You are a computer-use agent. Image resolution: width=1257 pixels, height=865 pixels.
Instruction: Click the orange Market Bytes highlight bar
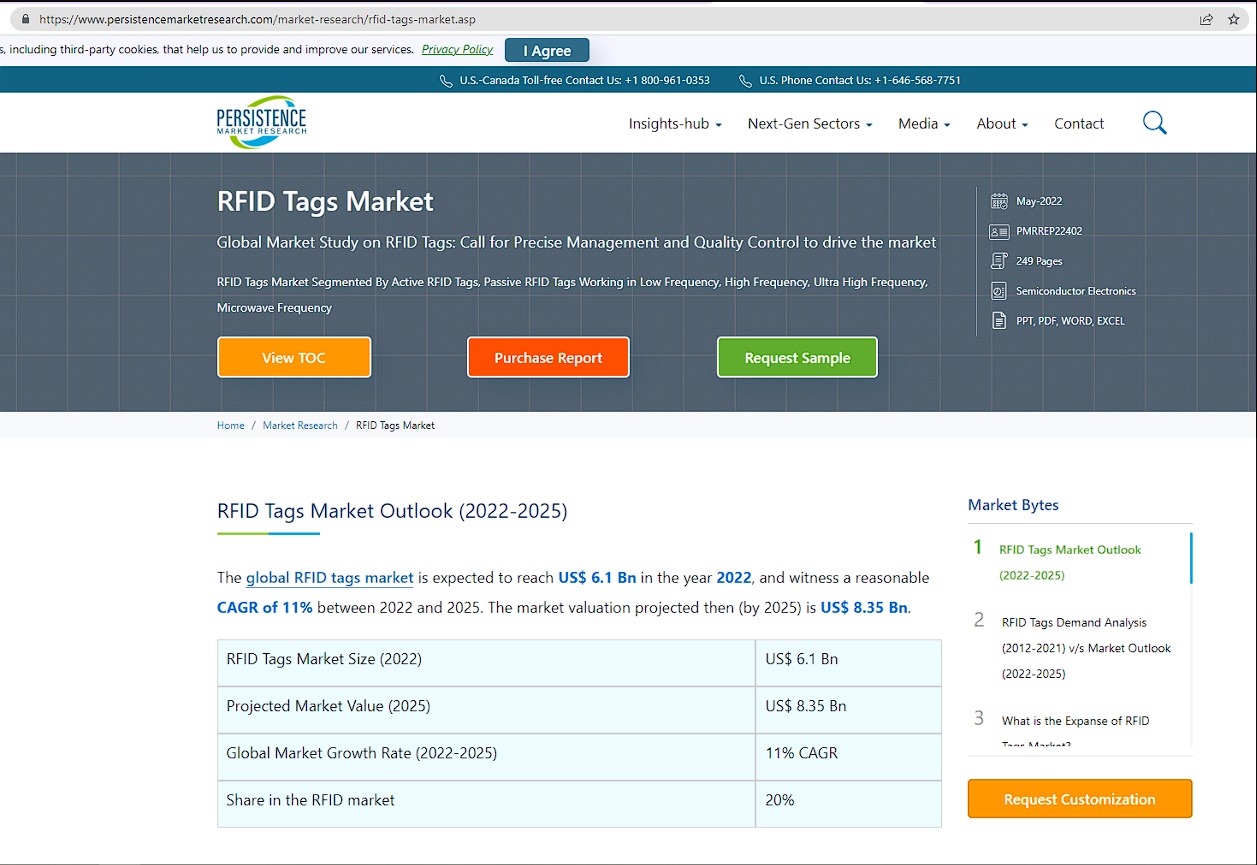point(1189,560)
